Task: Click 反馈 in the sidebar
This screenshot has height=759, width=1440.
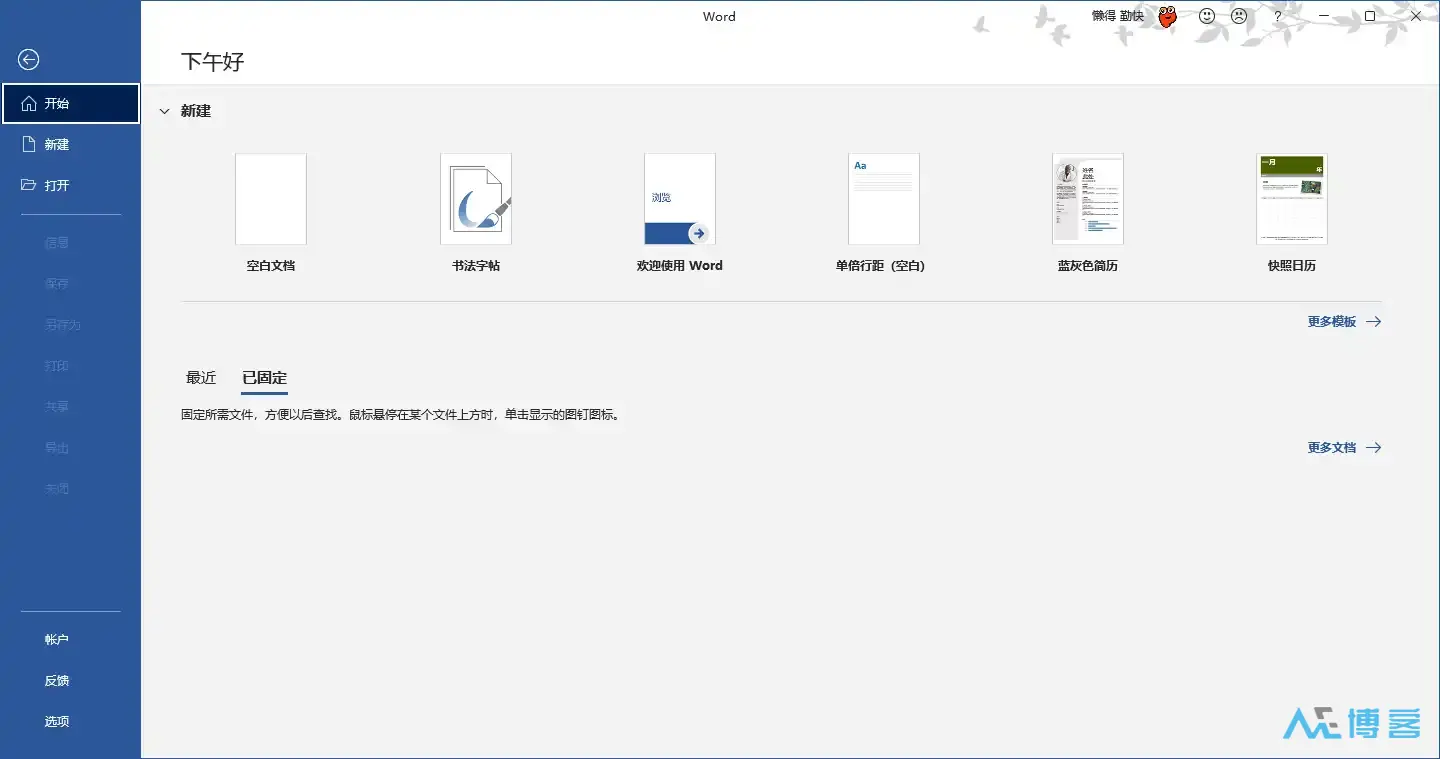Action: [x=57, y=680]
